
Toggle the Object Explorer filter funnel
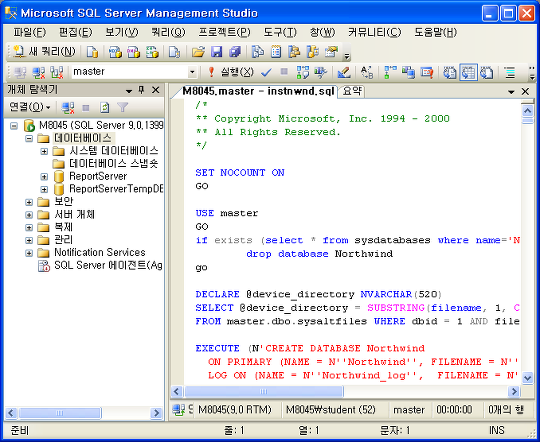(x=123, y=107)
